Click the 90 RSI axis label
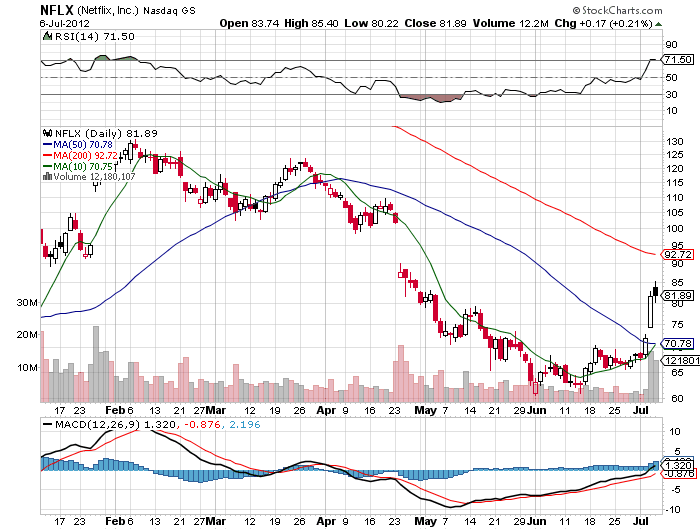This screenshot has height=530, width=700. (x=671, y=45)
